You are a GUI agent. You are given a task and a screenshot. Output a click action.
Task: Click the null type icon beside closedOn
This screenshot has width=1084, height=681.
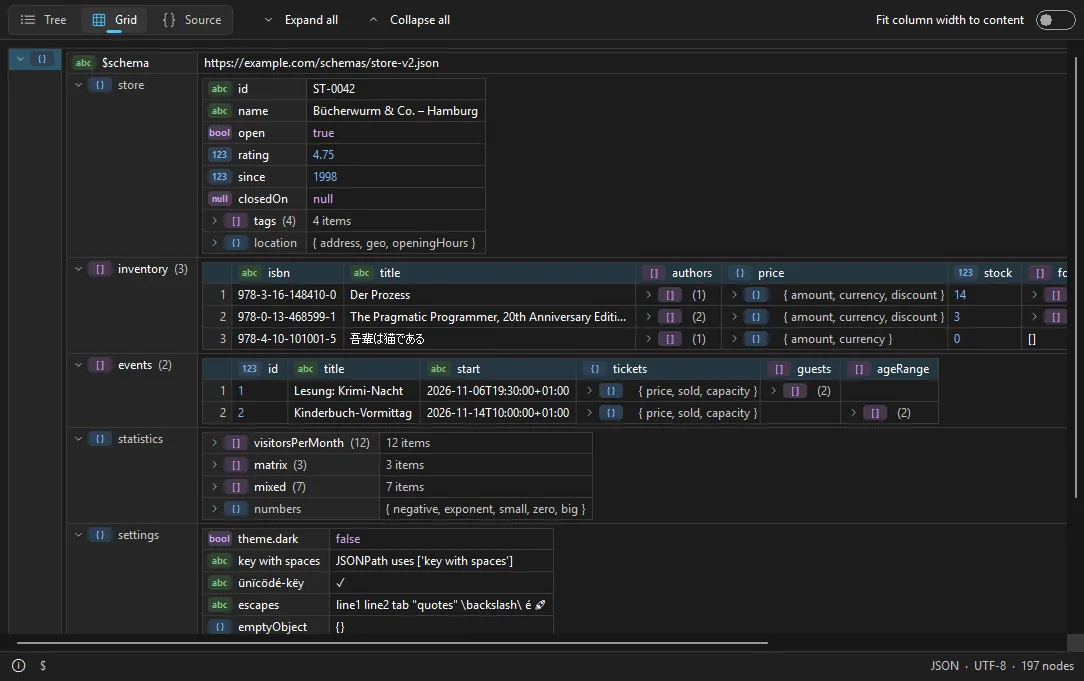coord(220,199)
